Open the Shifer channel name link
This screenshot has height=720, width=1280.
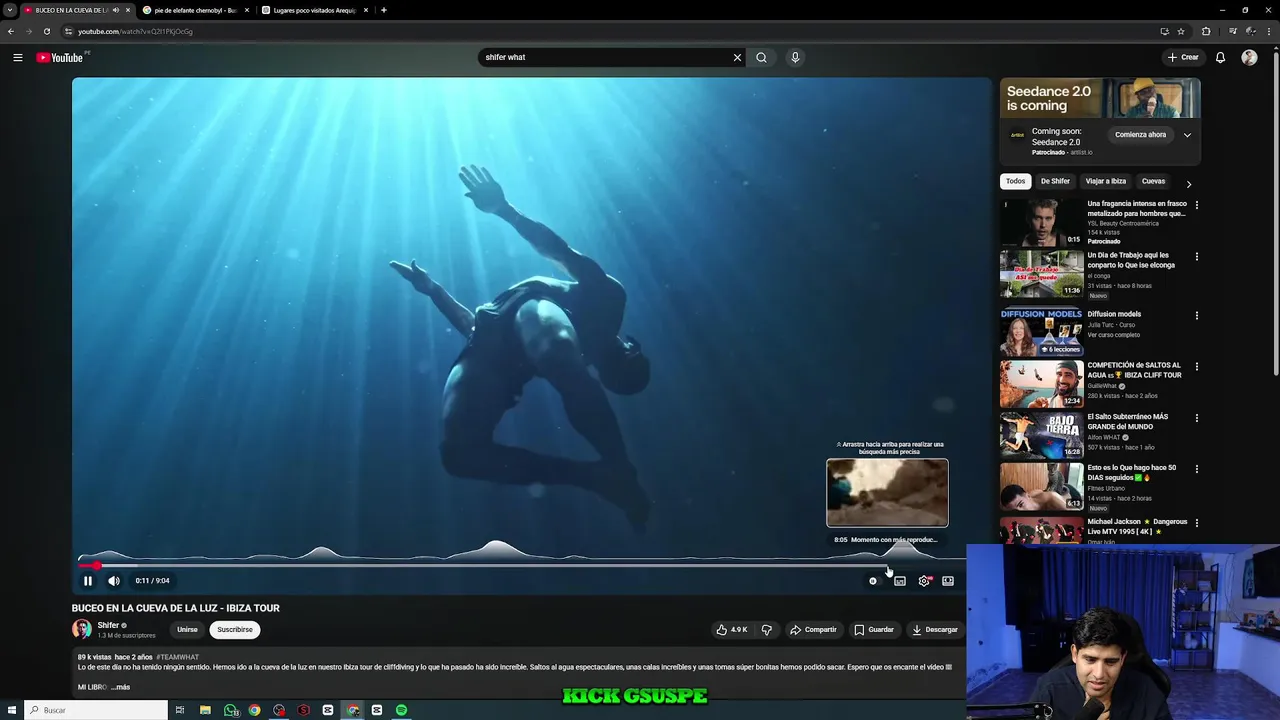[x=108, y=625]
